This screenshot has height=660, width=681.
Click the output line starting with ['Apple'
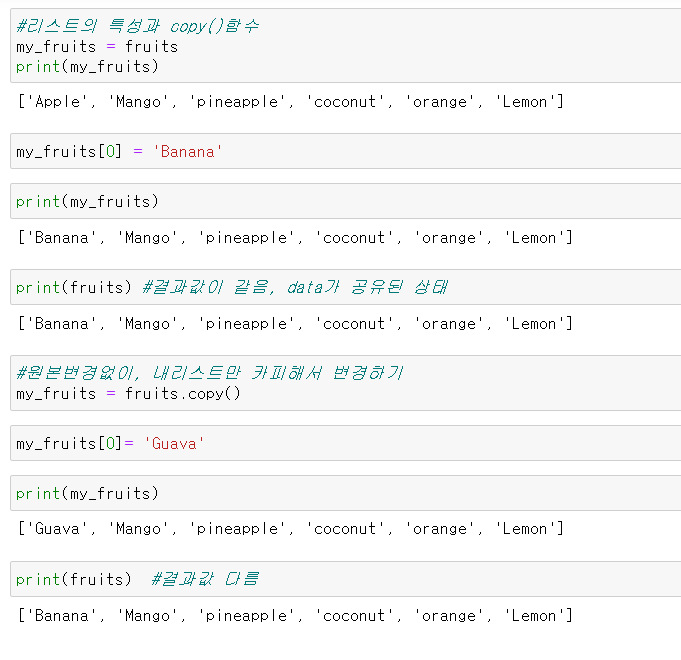pos(291,102)
